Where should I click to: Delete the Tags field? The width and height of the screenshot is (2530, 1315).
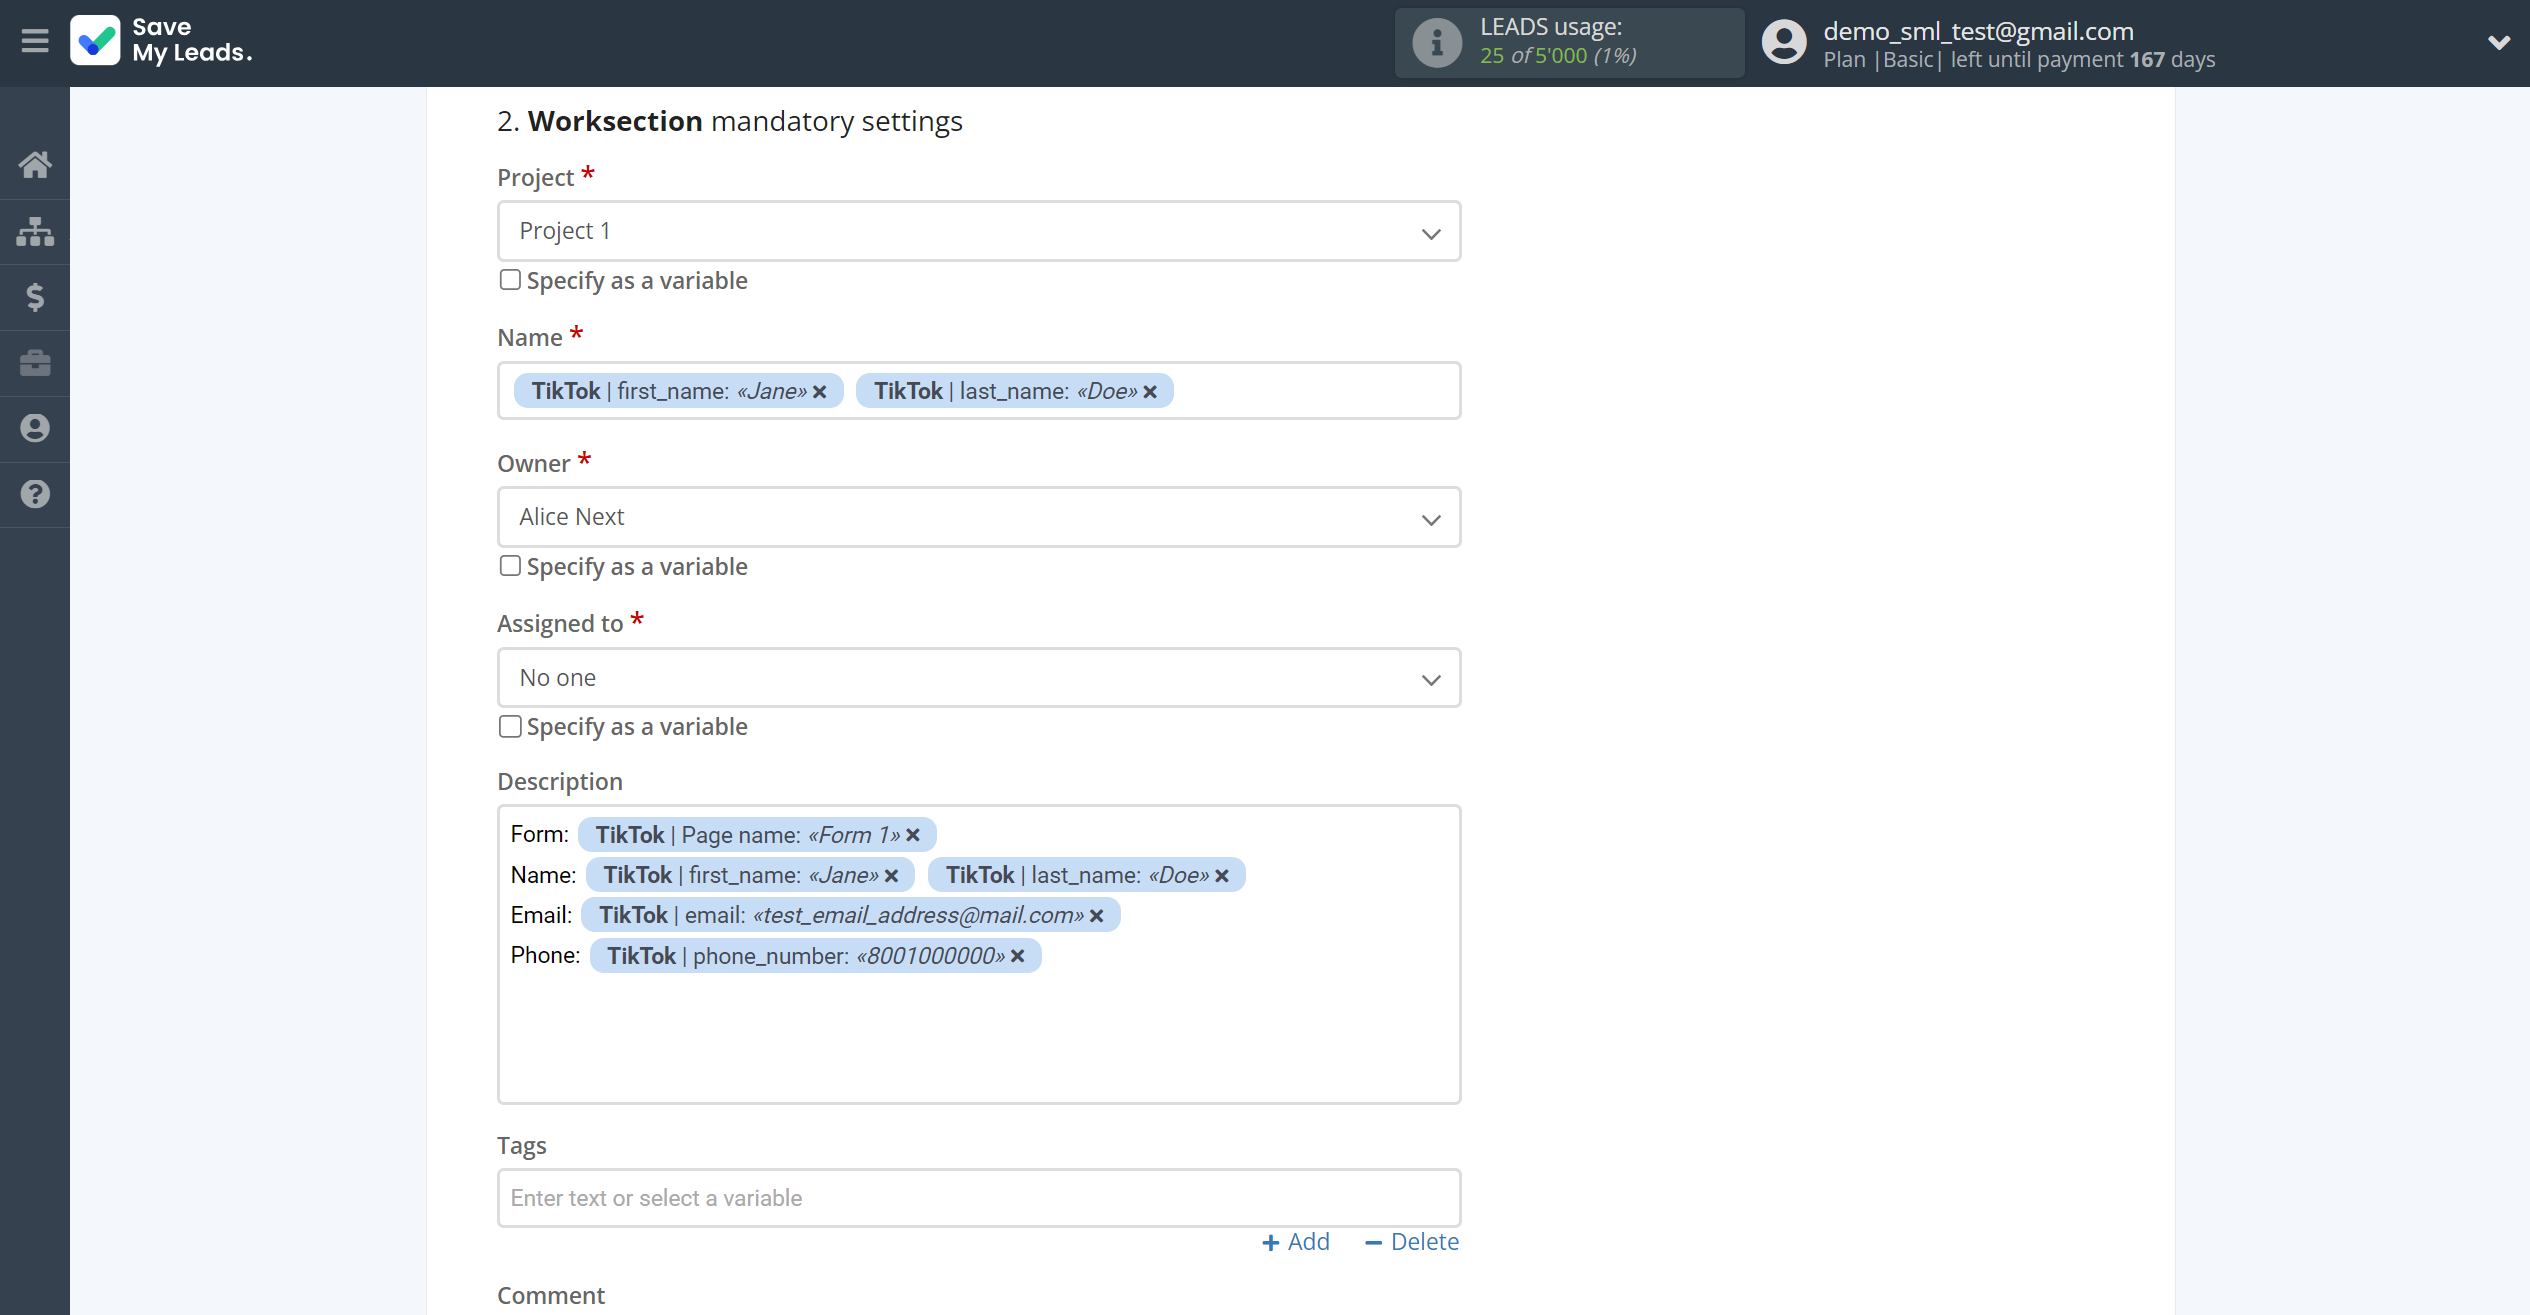pyautogui.click(x=1412, y=1242)
